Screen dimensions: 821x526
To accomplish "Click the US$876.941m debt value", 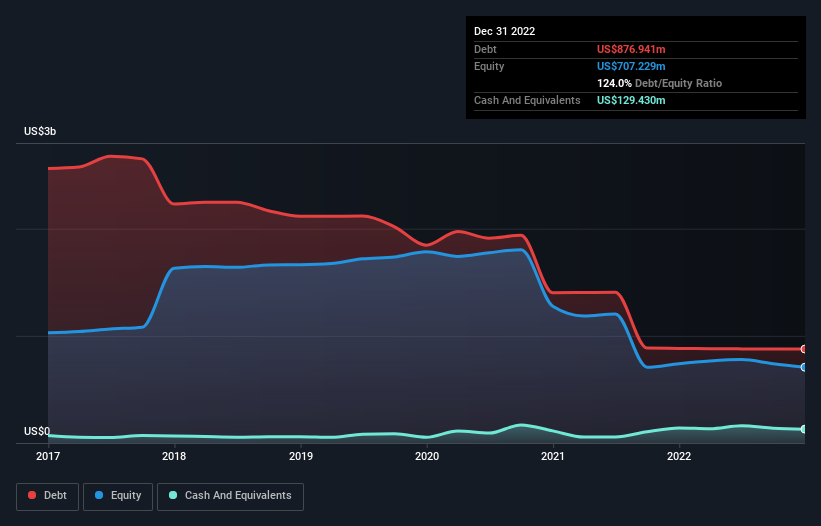I will click(x=631, y=49).
